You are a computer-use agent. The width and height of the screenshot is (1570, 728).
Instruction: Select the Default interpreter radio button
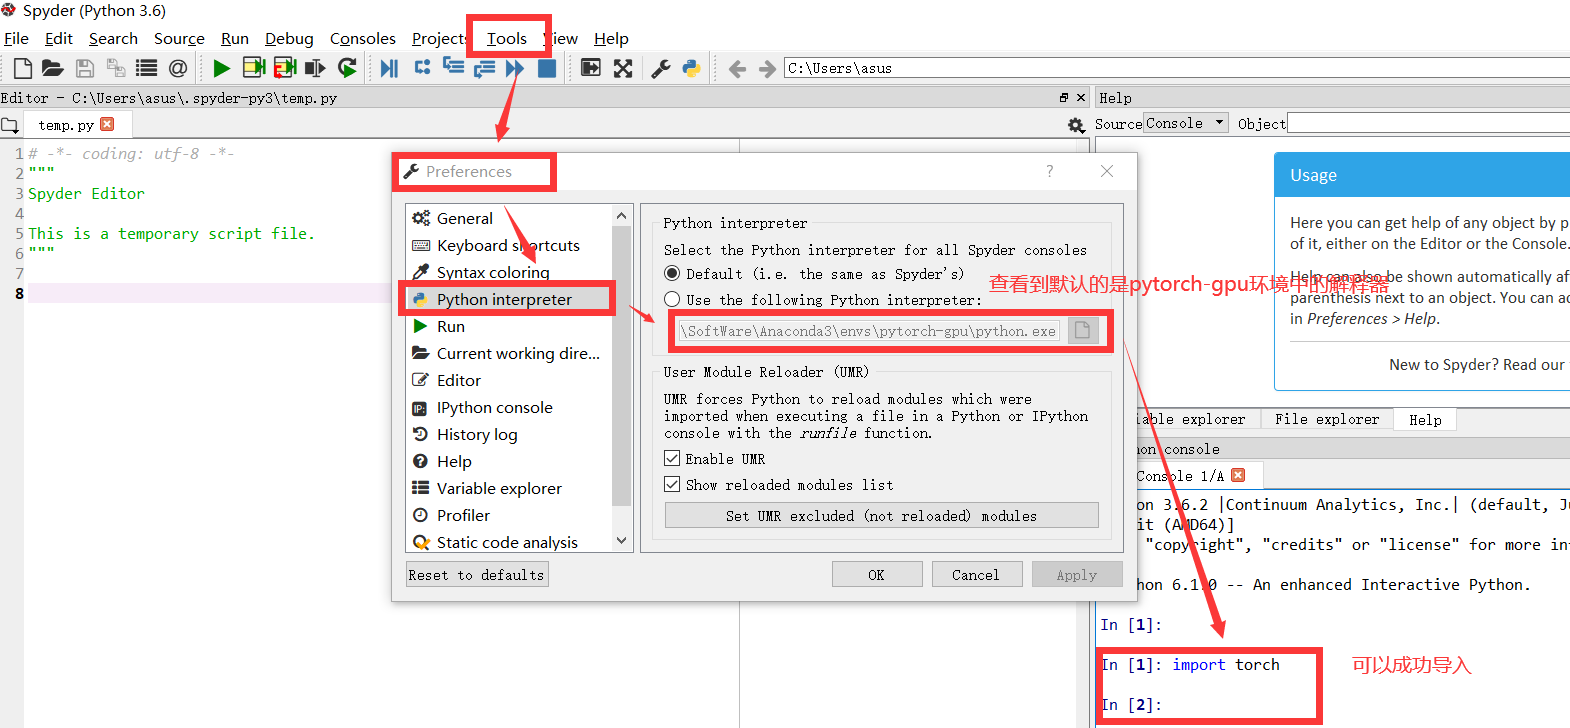(x=672, y=273)
